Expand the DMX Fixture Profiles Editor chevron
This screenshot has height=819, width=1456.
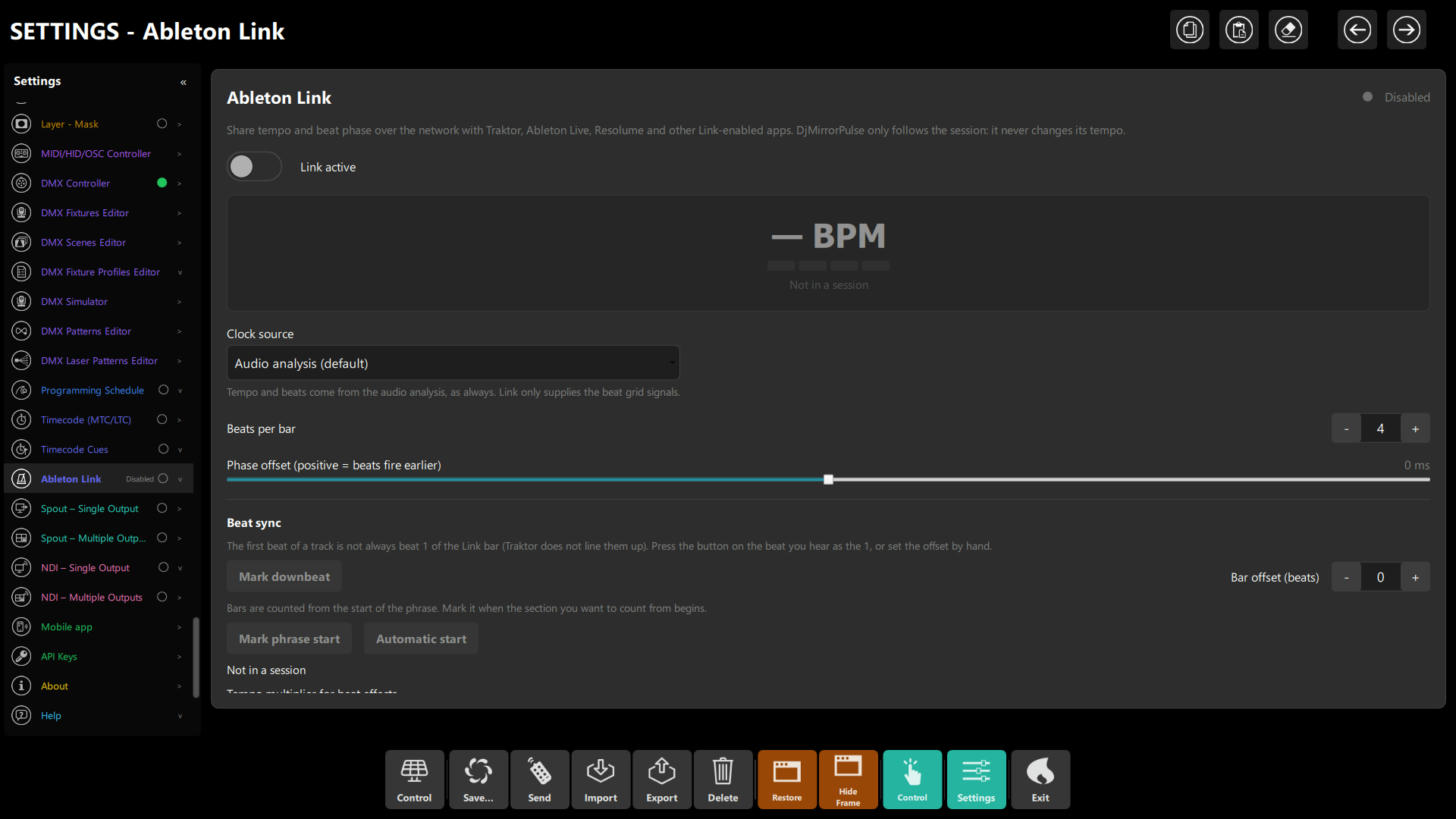180,272
